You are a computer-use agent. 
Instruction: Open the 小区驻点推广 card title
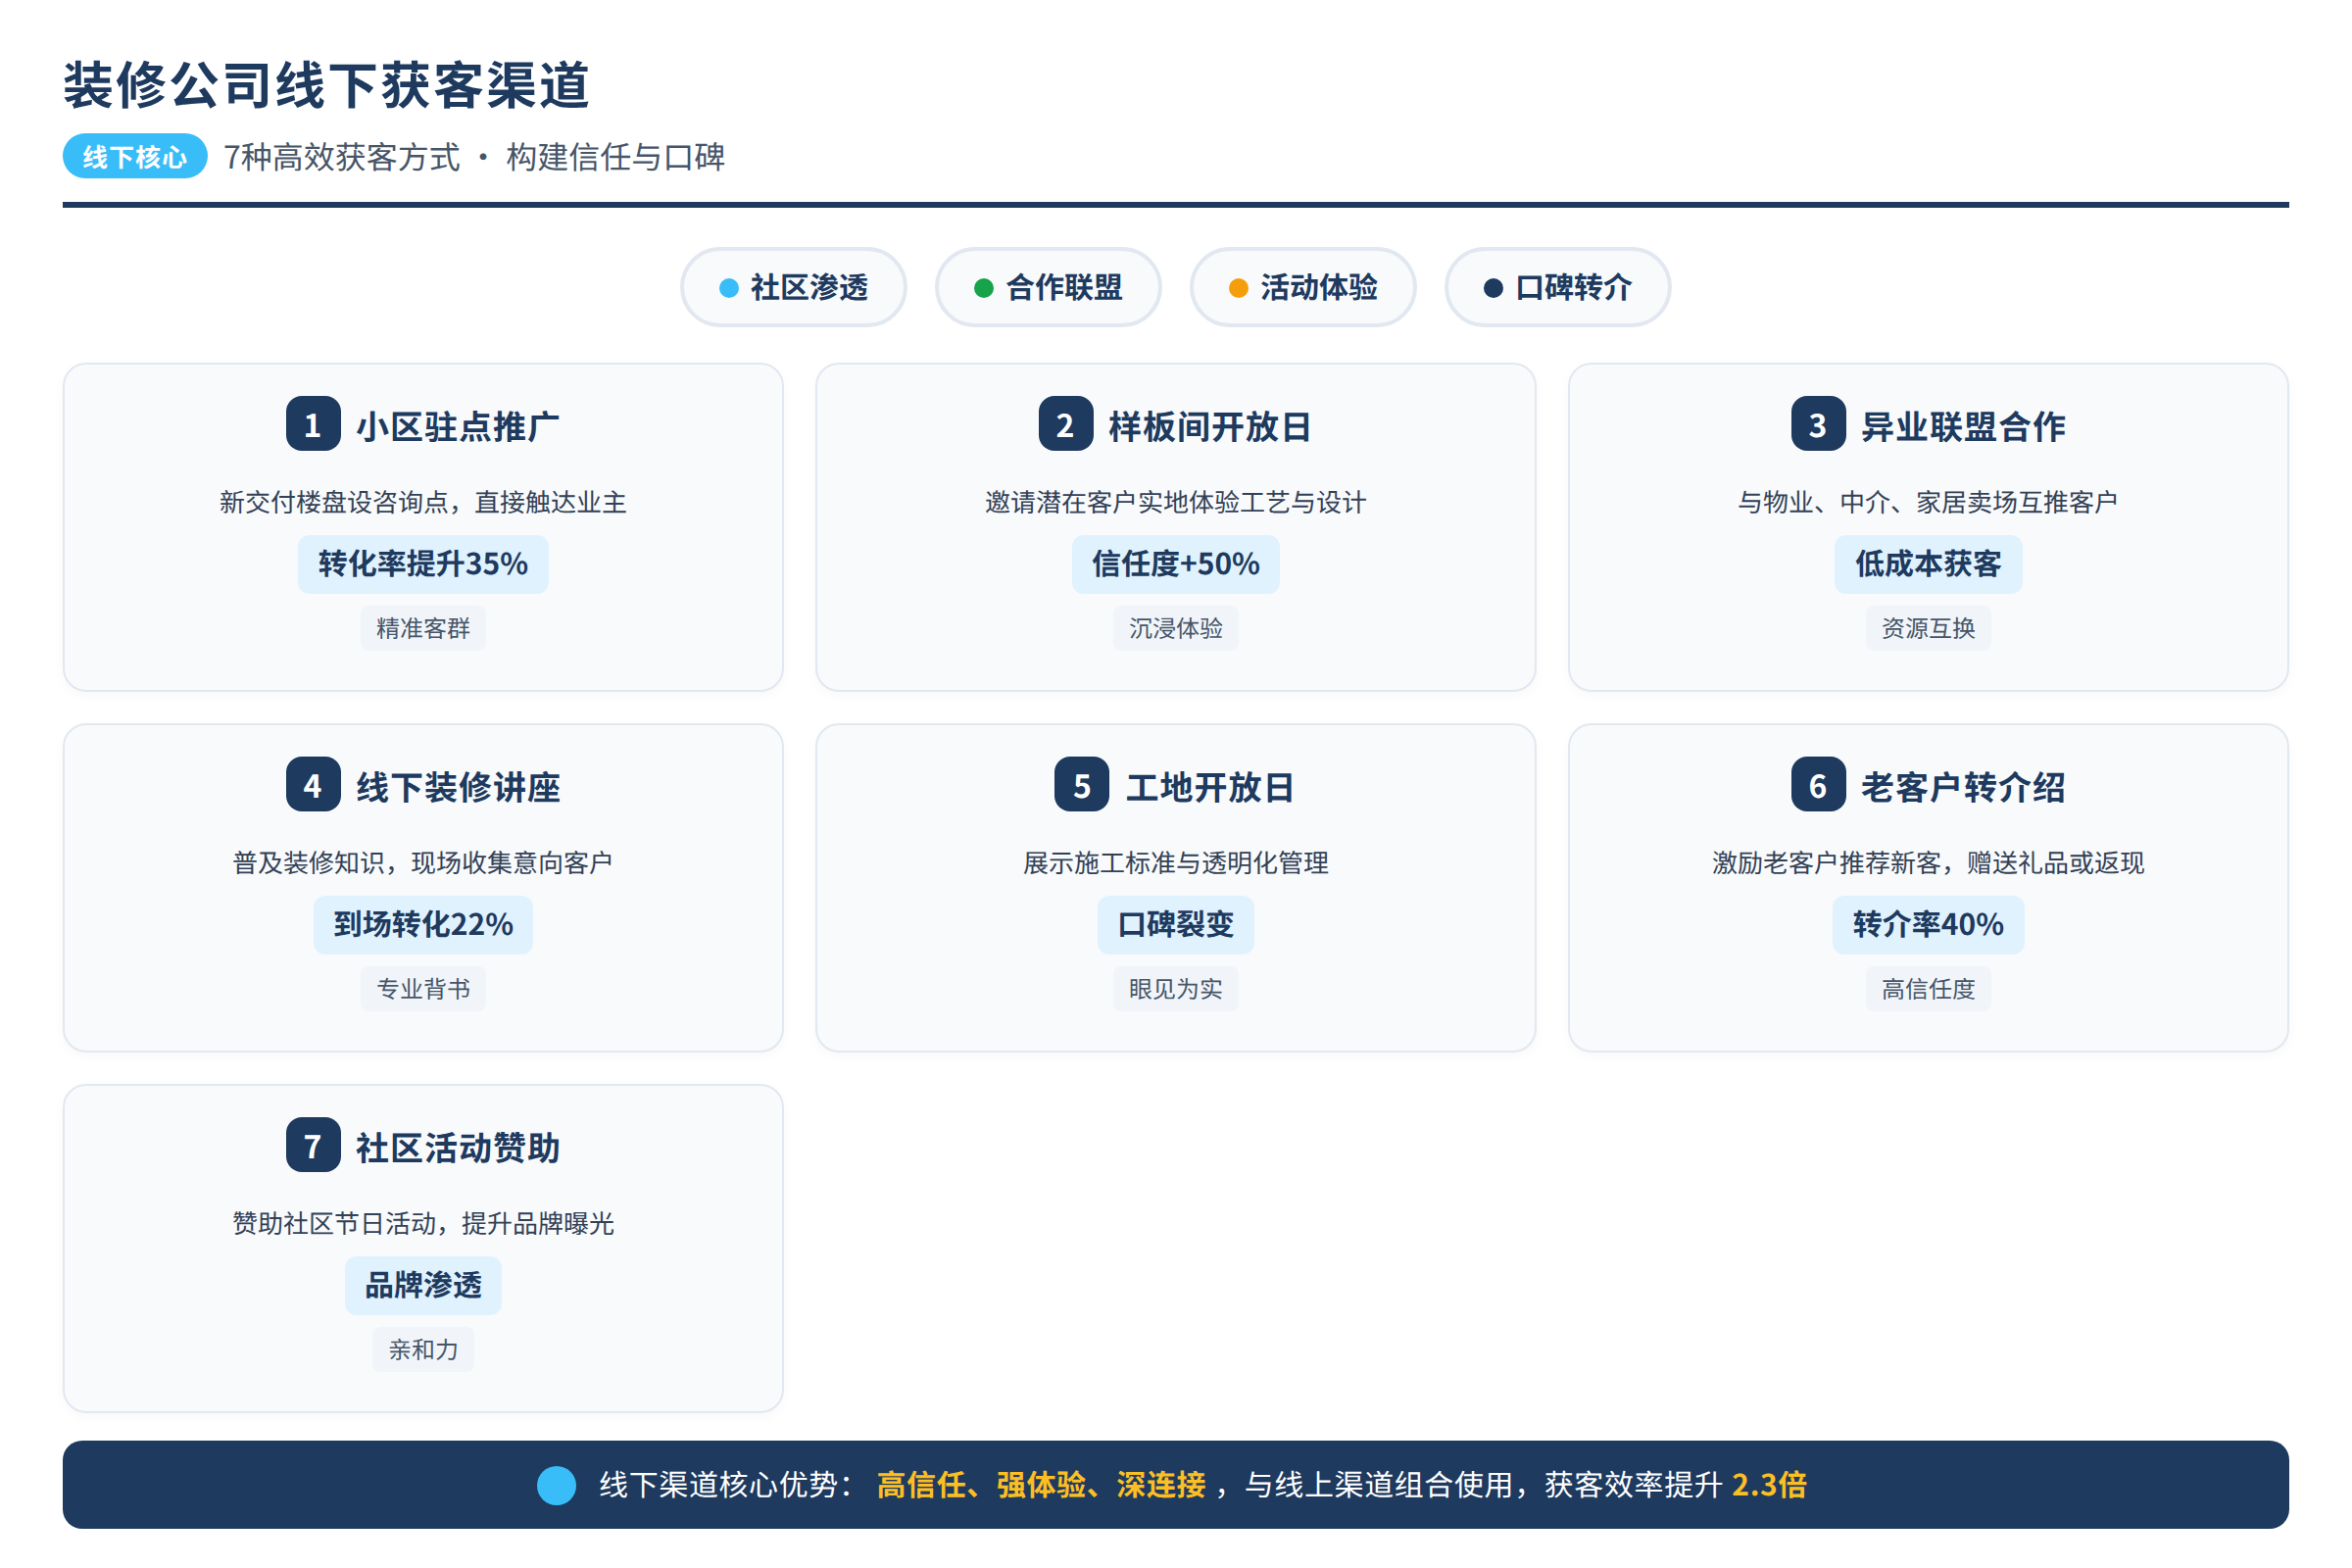(458, 427)
